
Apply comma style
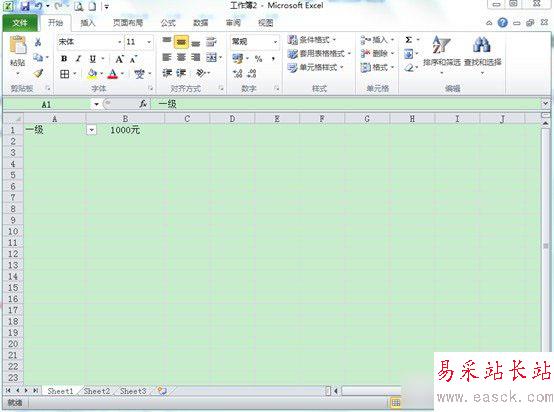pos(273,59)
